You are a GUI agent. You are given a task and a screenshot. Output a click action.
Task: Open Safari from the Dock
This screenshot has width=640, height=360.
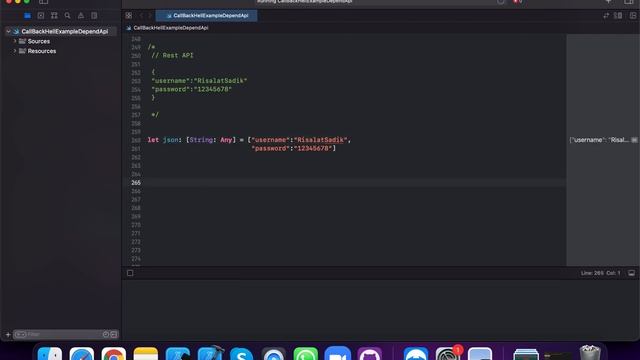point(82,354)
